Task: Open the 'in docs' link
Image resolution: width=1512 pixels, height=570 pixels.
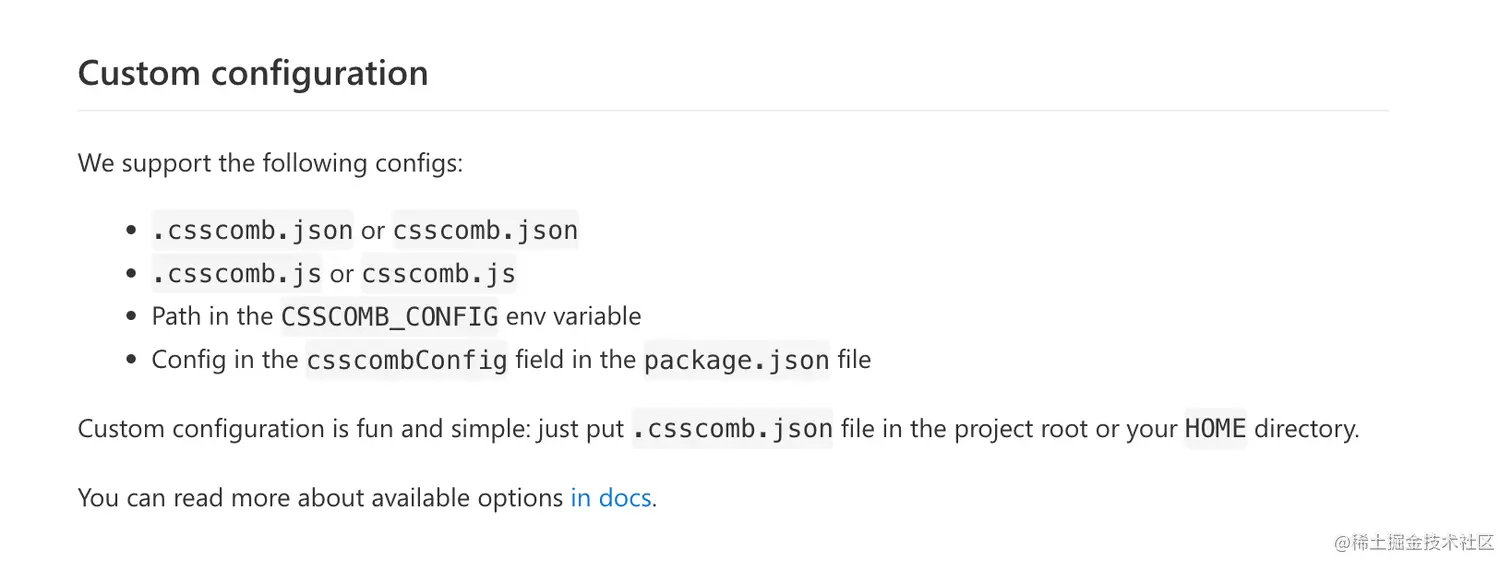Action: (611, 497)
